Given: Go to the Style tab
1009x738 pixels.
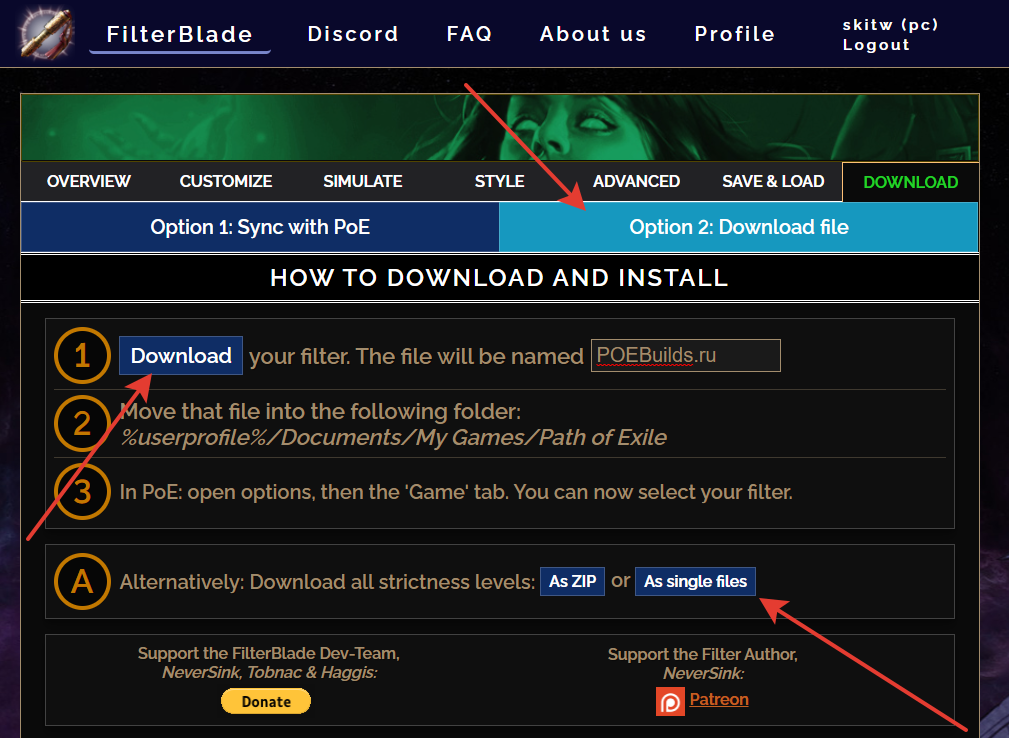Looking at the screenshot, I should (500, 181).
